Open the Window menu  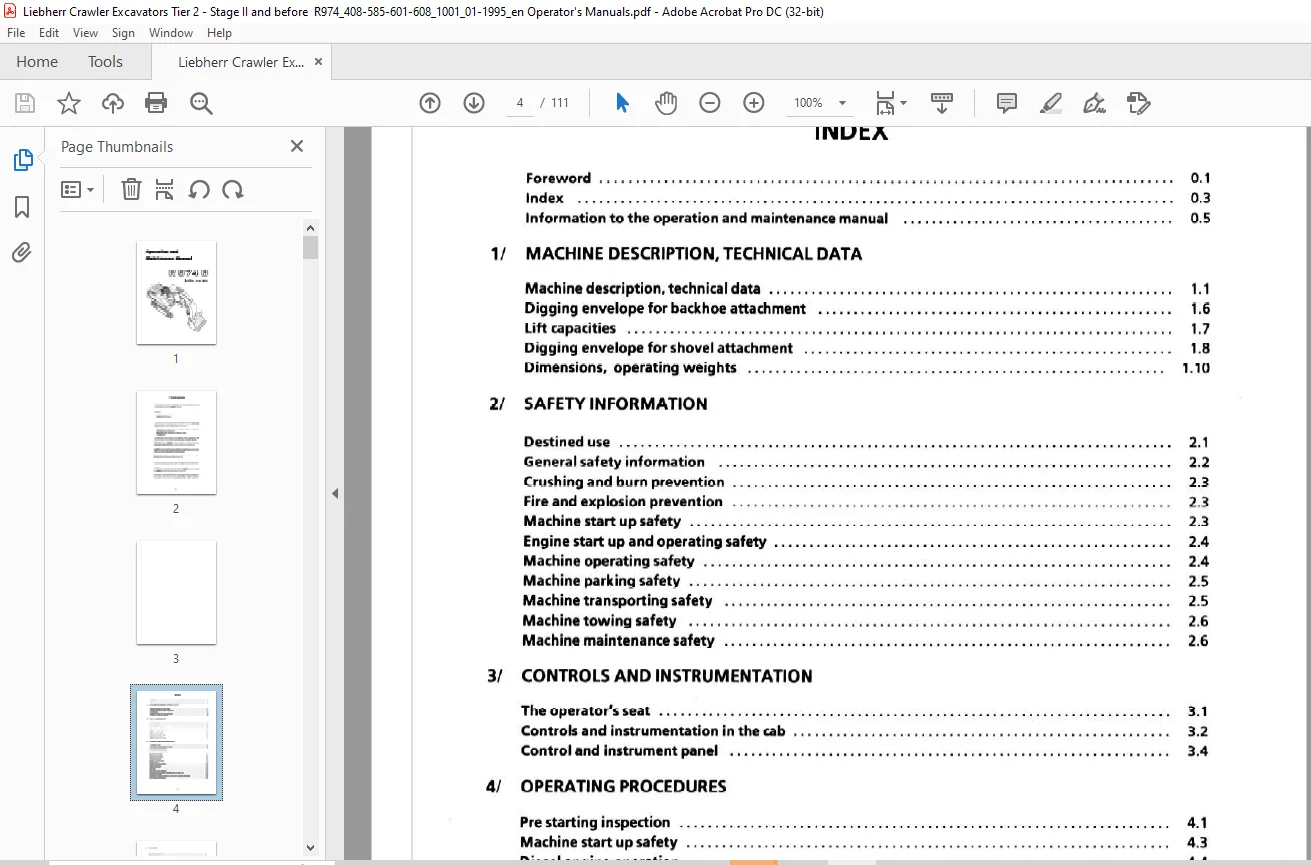click(171, 32)
